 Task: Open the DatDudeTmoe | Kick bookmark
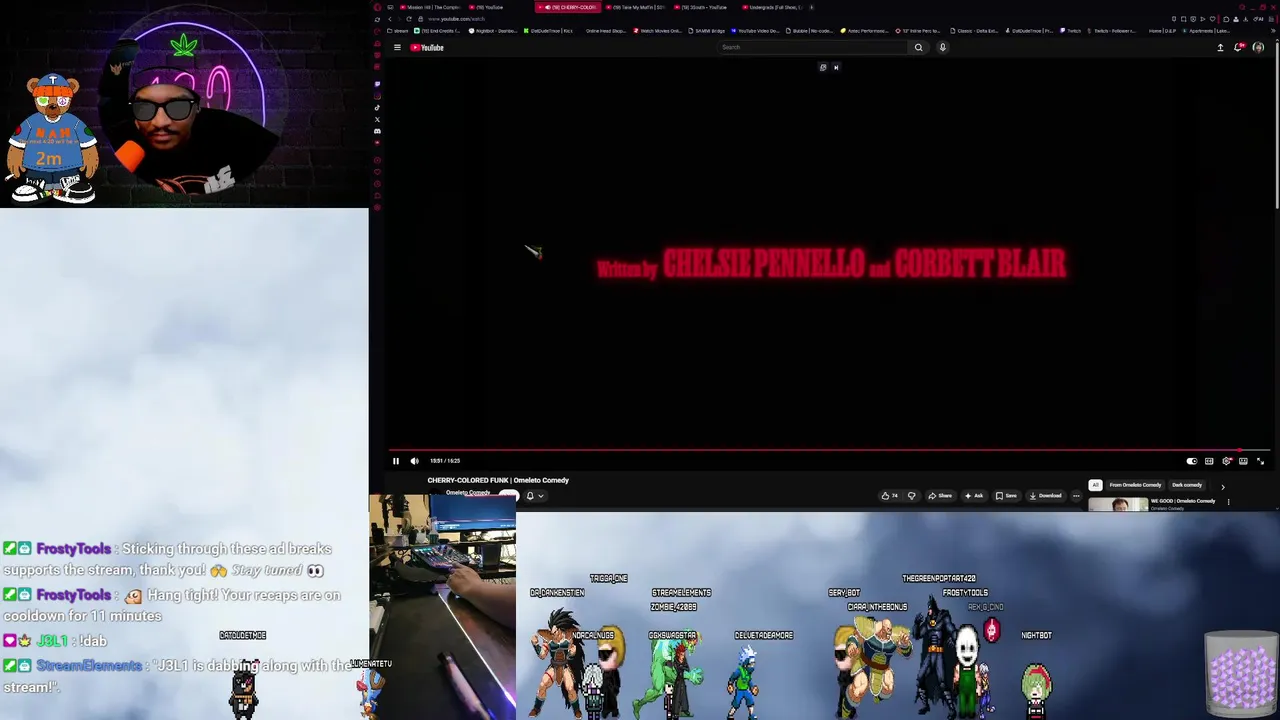(549, 31)
